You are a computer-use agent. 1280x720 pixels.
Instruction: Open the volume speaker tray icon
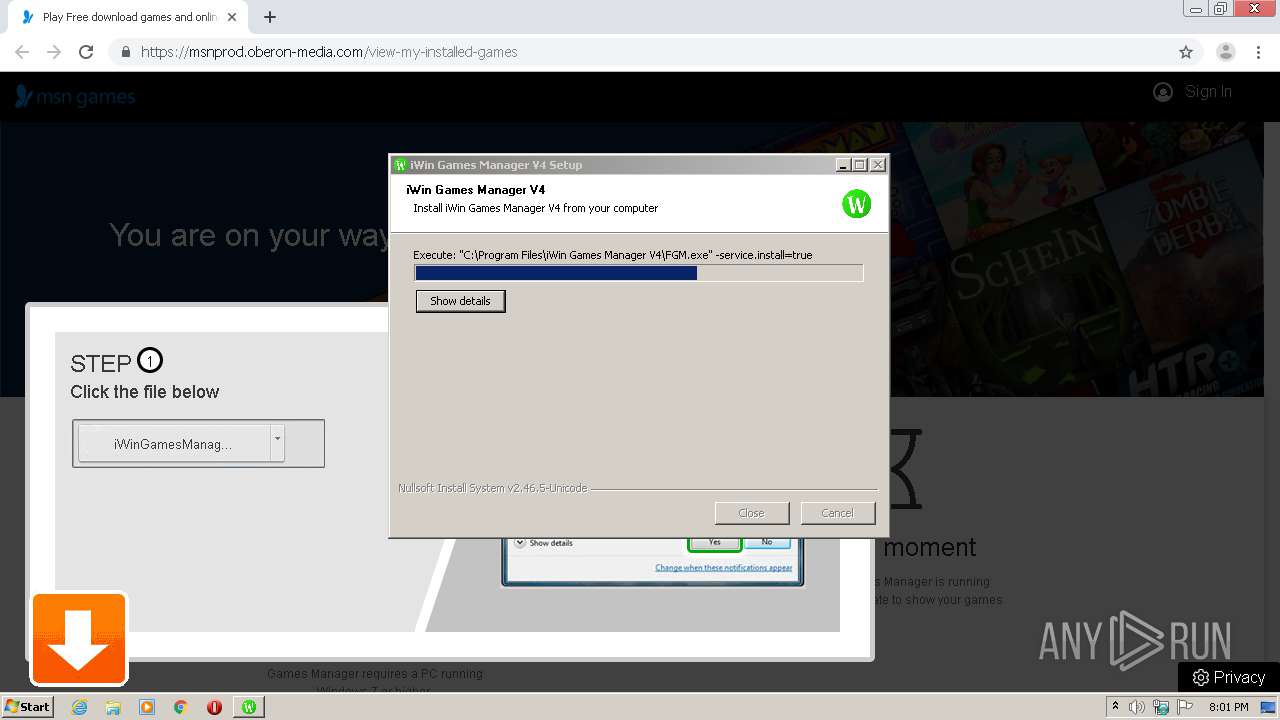[1137, 707]
